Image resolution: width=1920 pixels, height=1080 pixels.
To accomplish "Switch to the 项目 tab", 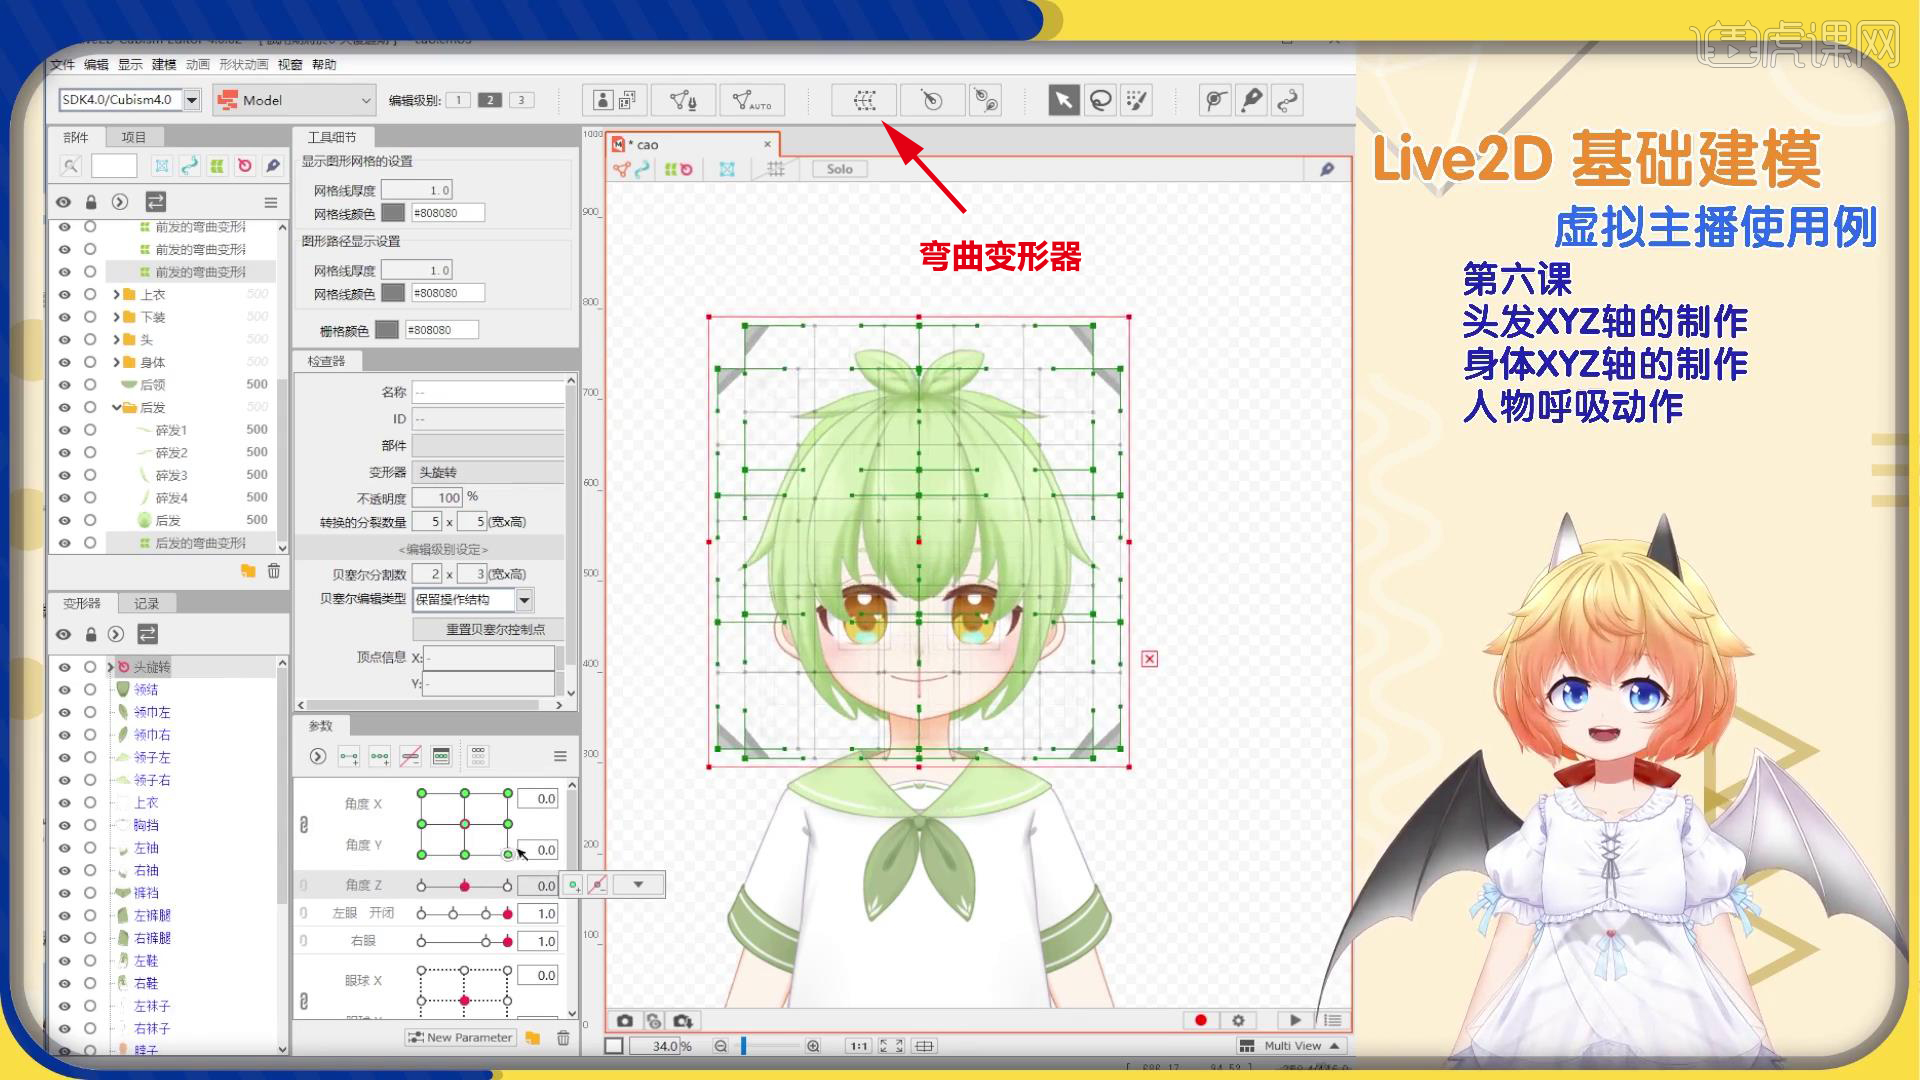I will click(135, 137).
